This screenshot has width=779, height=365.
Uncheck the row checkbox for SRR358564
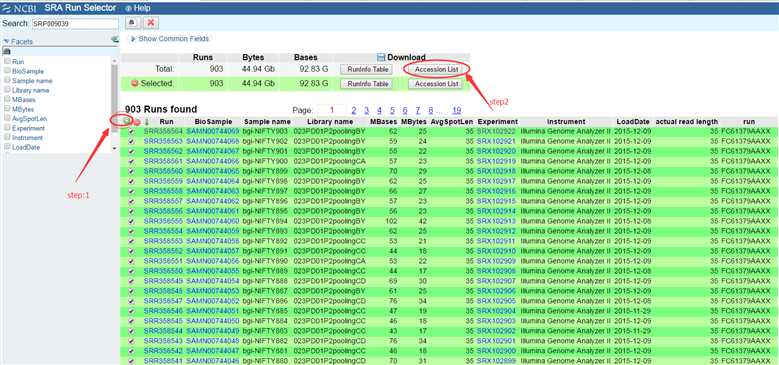[131, 132]
